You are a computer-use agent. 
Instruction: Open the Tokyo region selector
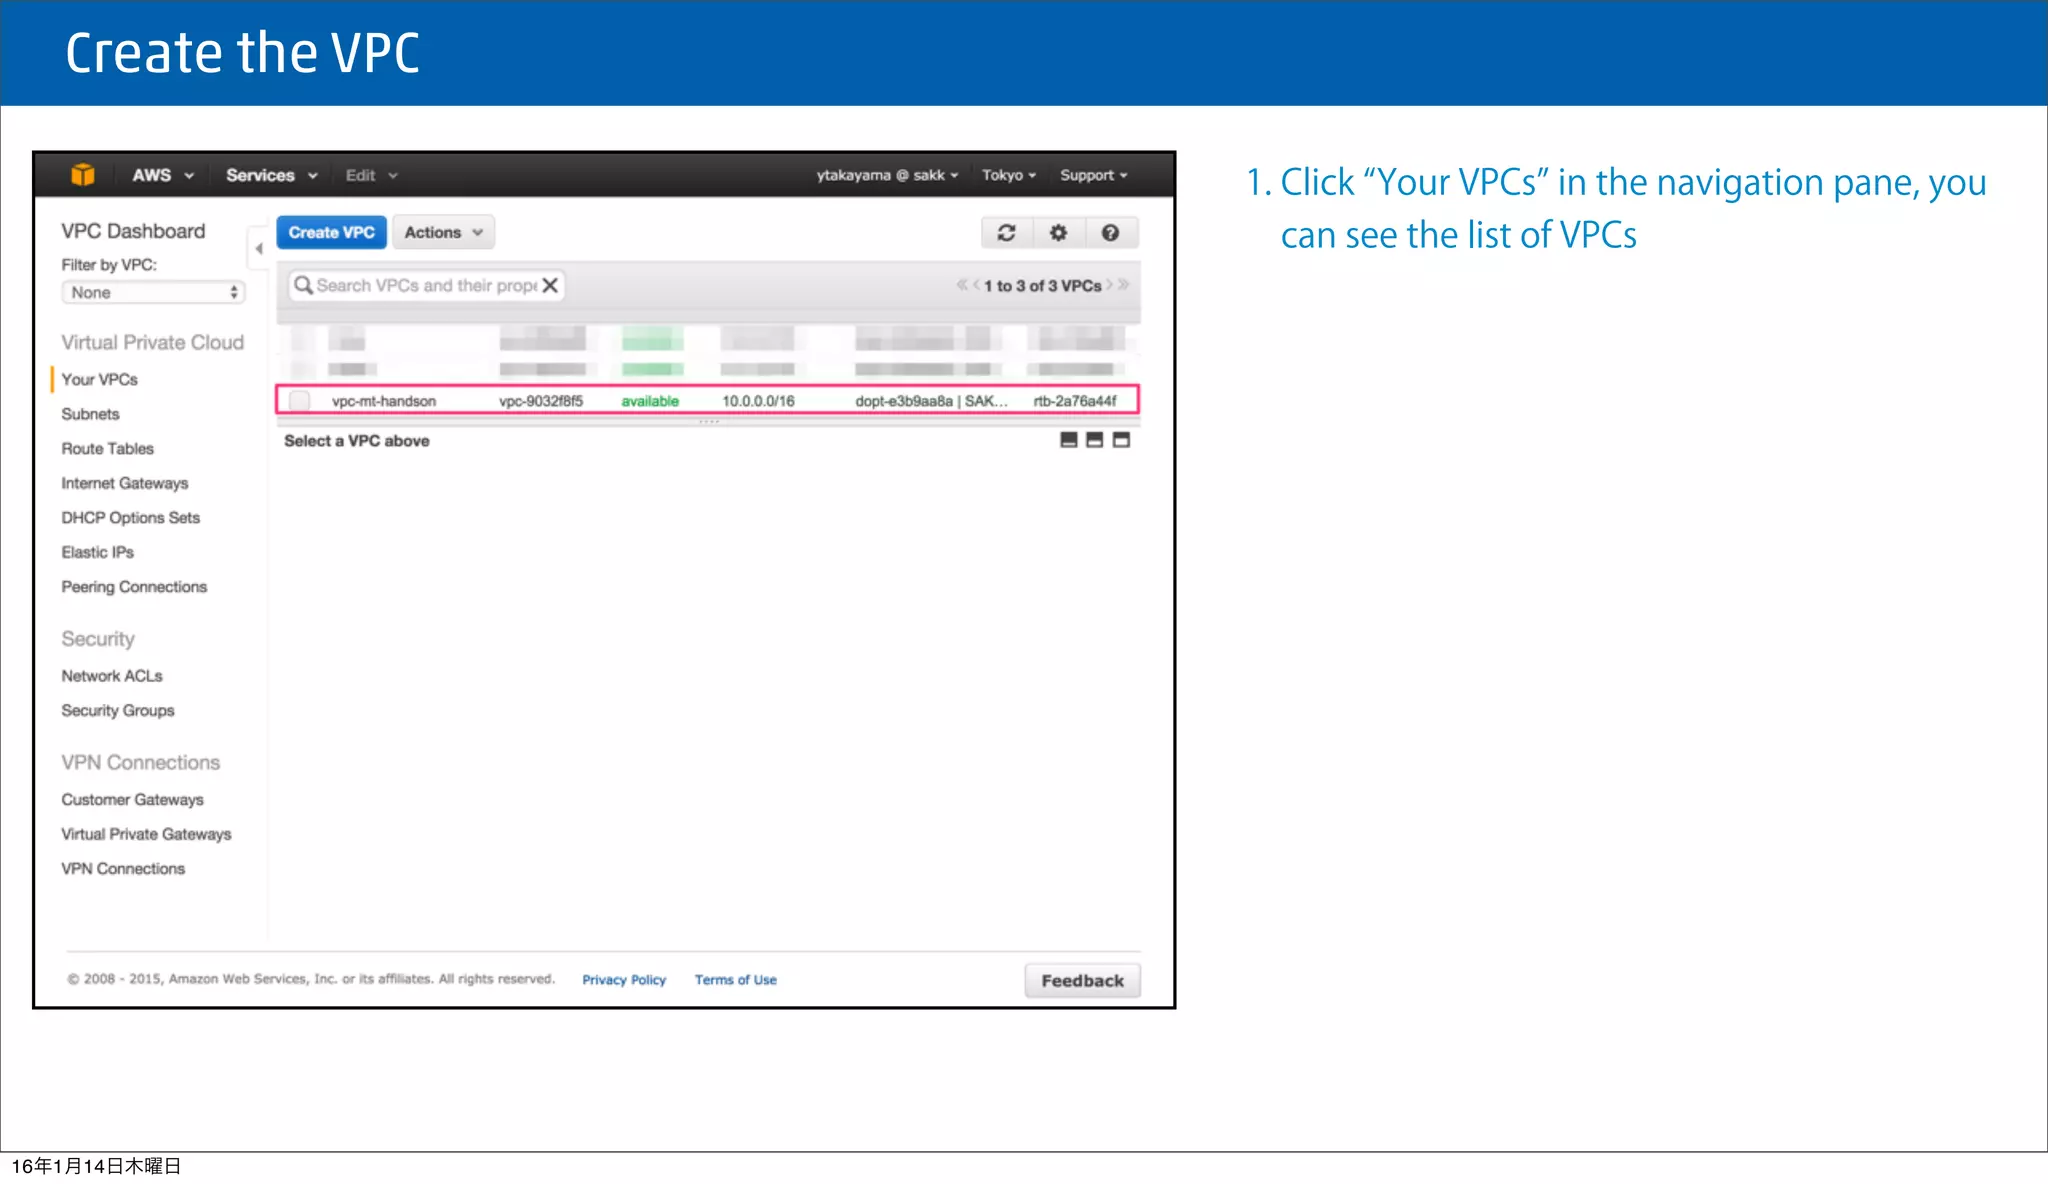click(x=1008, y=175)
